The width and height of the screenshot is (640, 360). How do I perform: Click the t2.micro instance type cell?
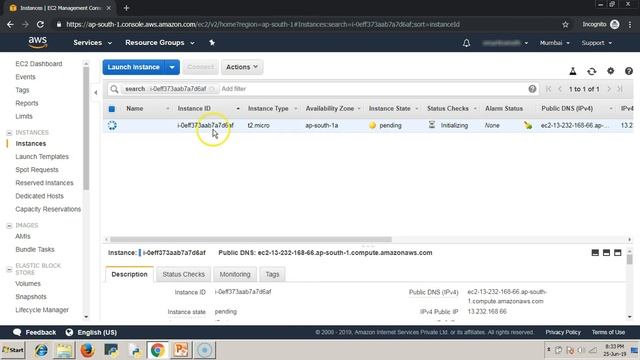click(258, 125)
